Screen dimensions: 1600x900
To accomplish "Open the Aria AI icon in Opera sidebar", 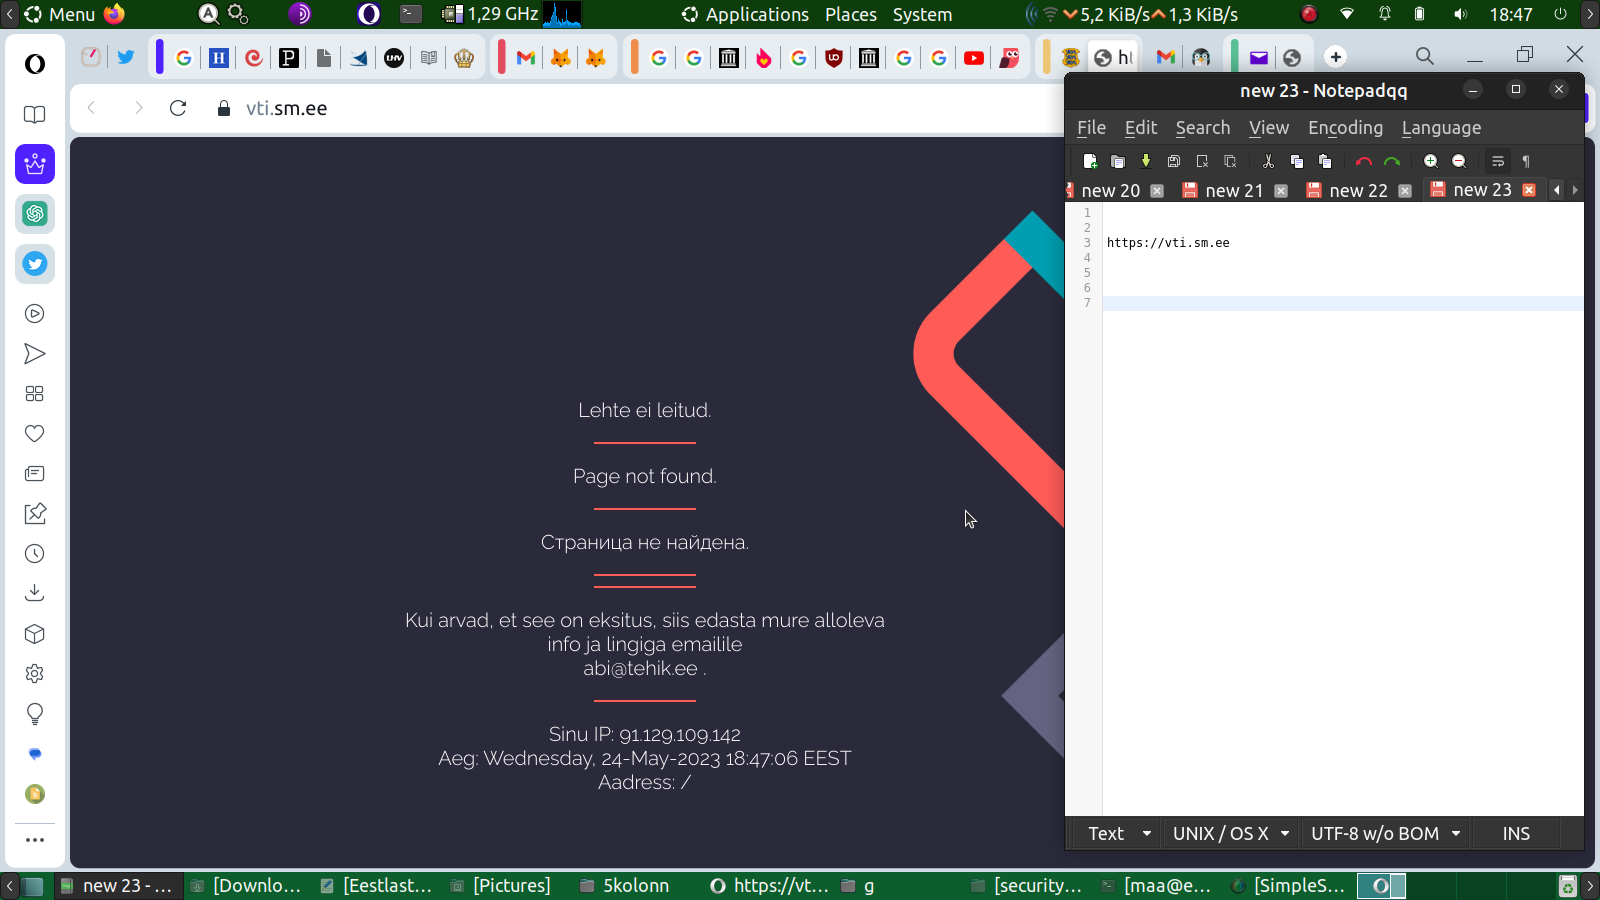I will coord(35,164).
